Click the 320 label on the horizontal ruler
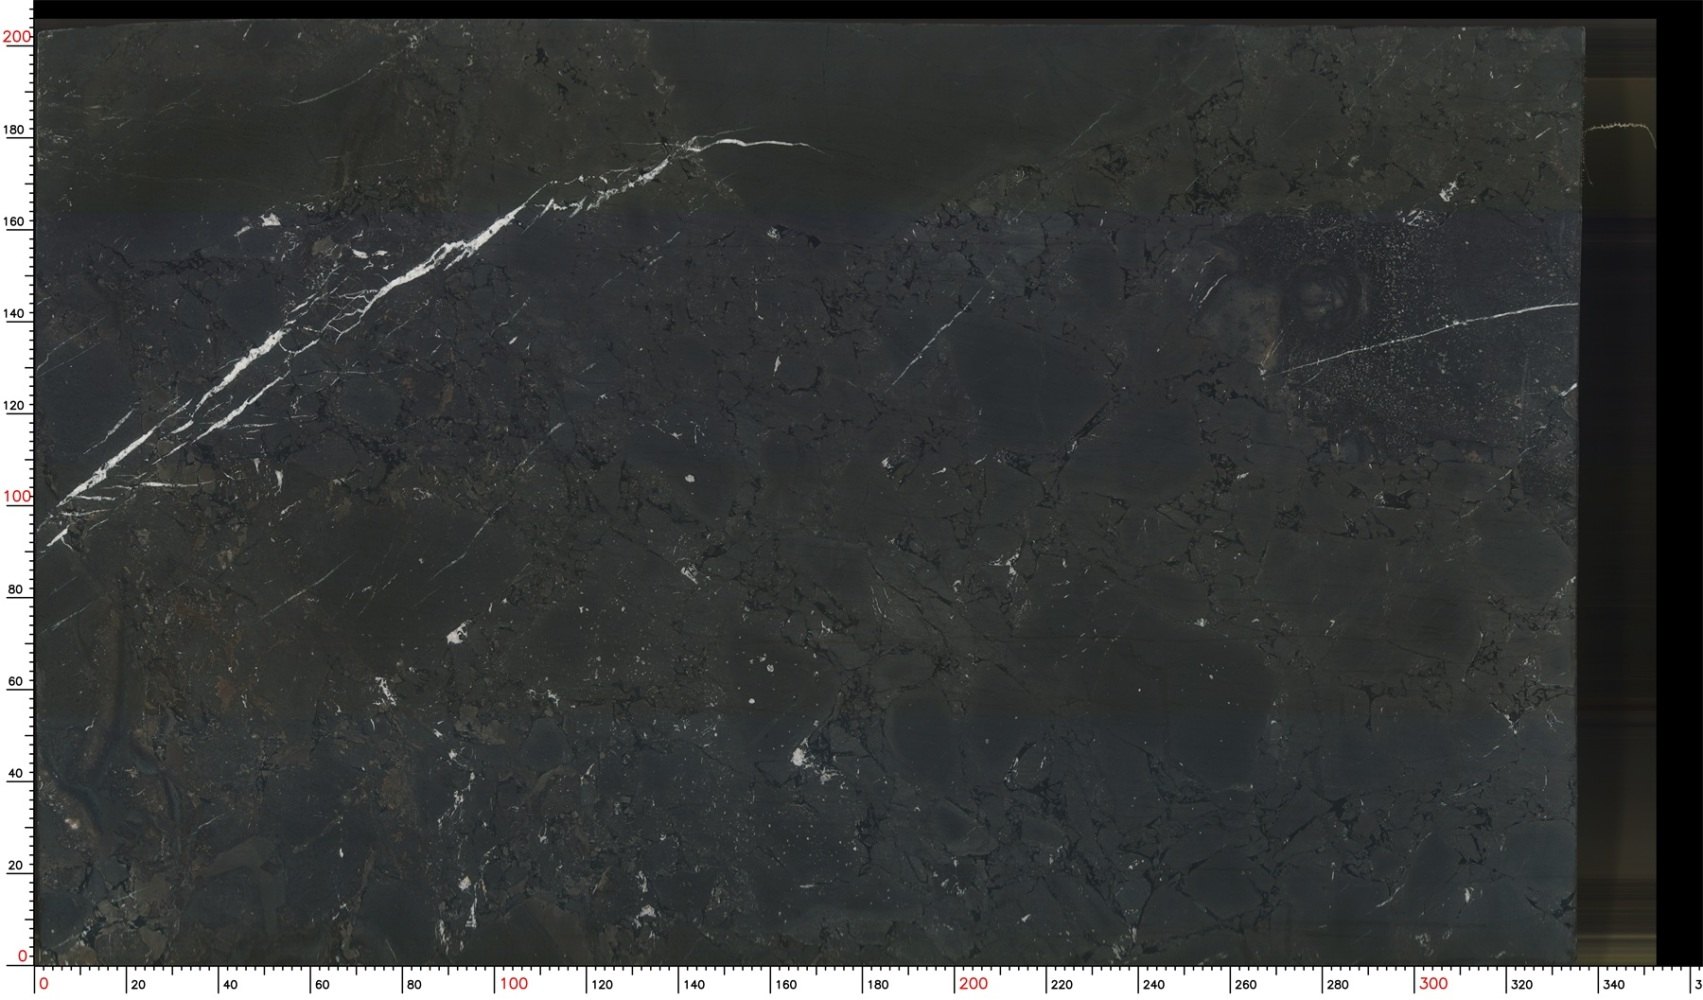 pos(1522,985)
